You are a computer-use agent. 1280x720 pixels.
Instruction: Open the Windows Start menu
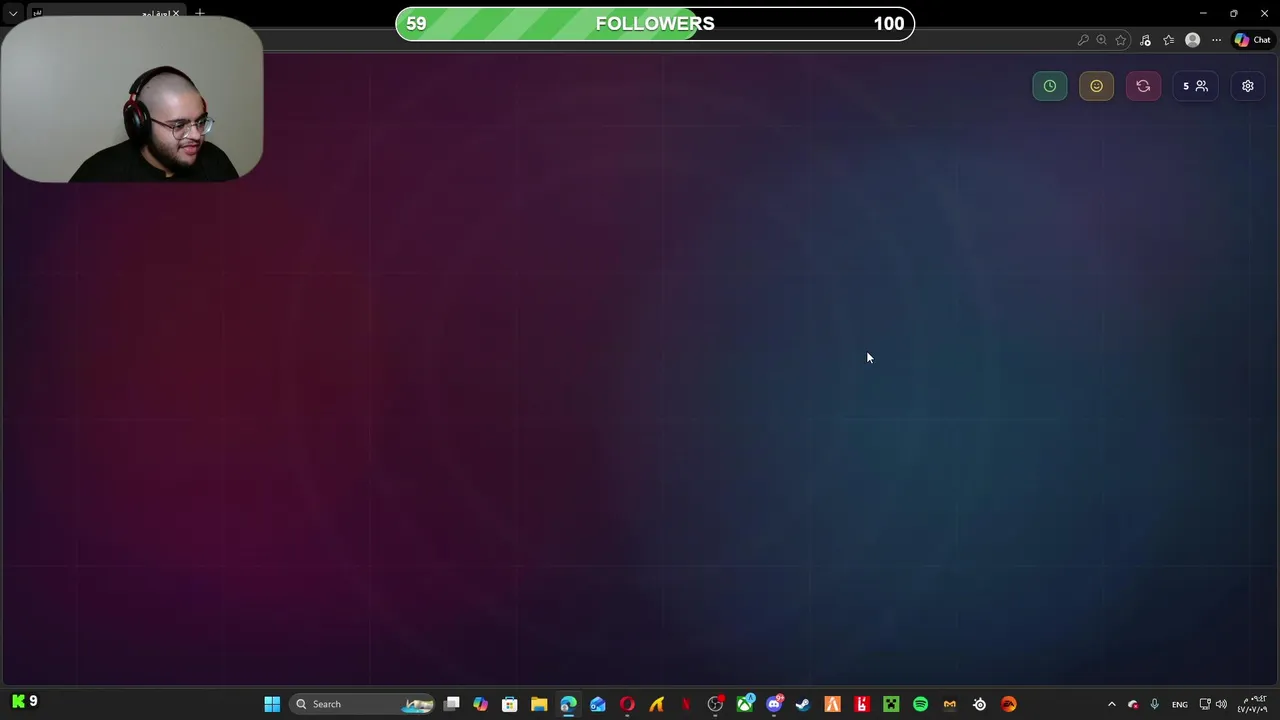click(272, 704)
